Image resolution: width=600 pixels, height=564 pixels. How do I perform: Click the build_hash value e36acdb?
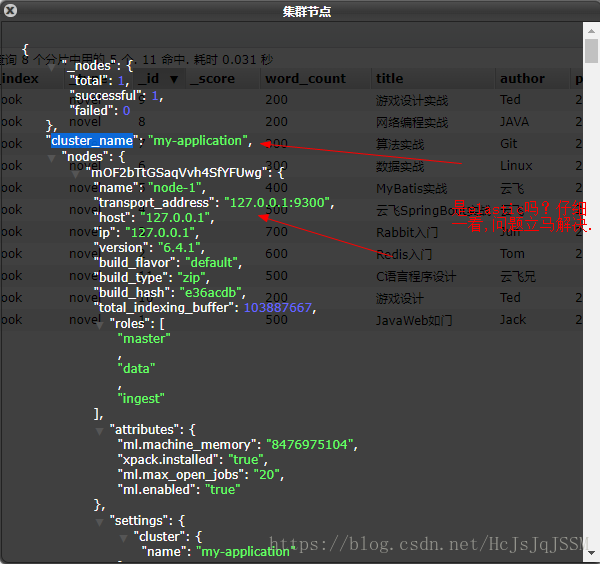[x=210, y=293]
